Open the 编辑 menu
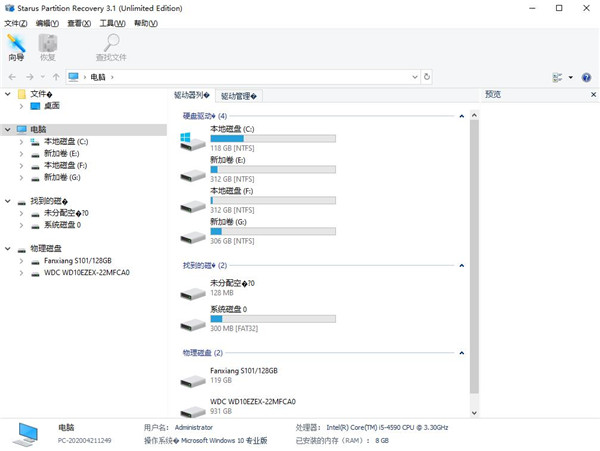Screen dimensions: 600x451 pos(47,23)
